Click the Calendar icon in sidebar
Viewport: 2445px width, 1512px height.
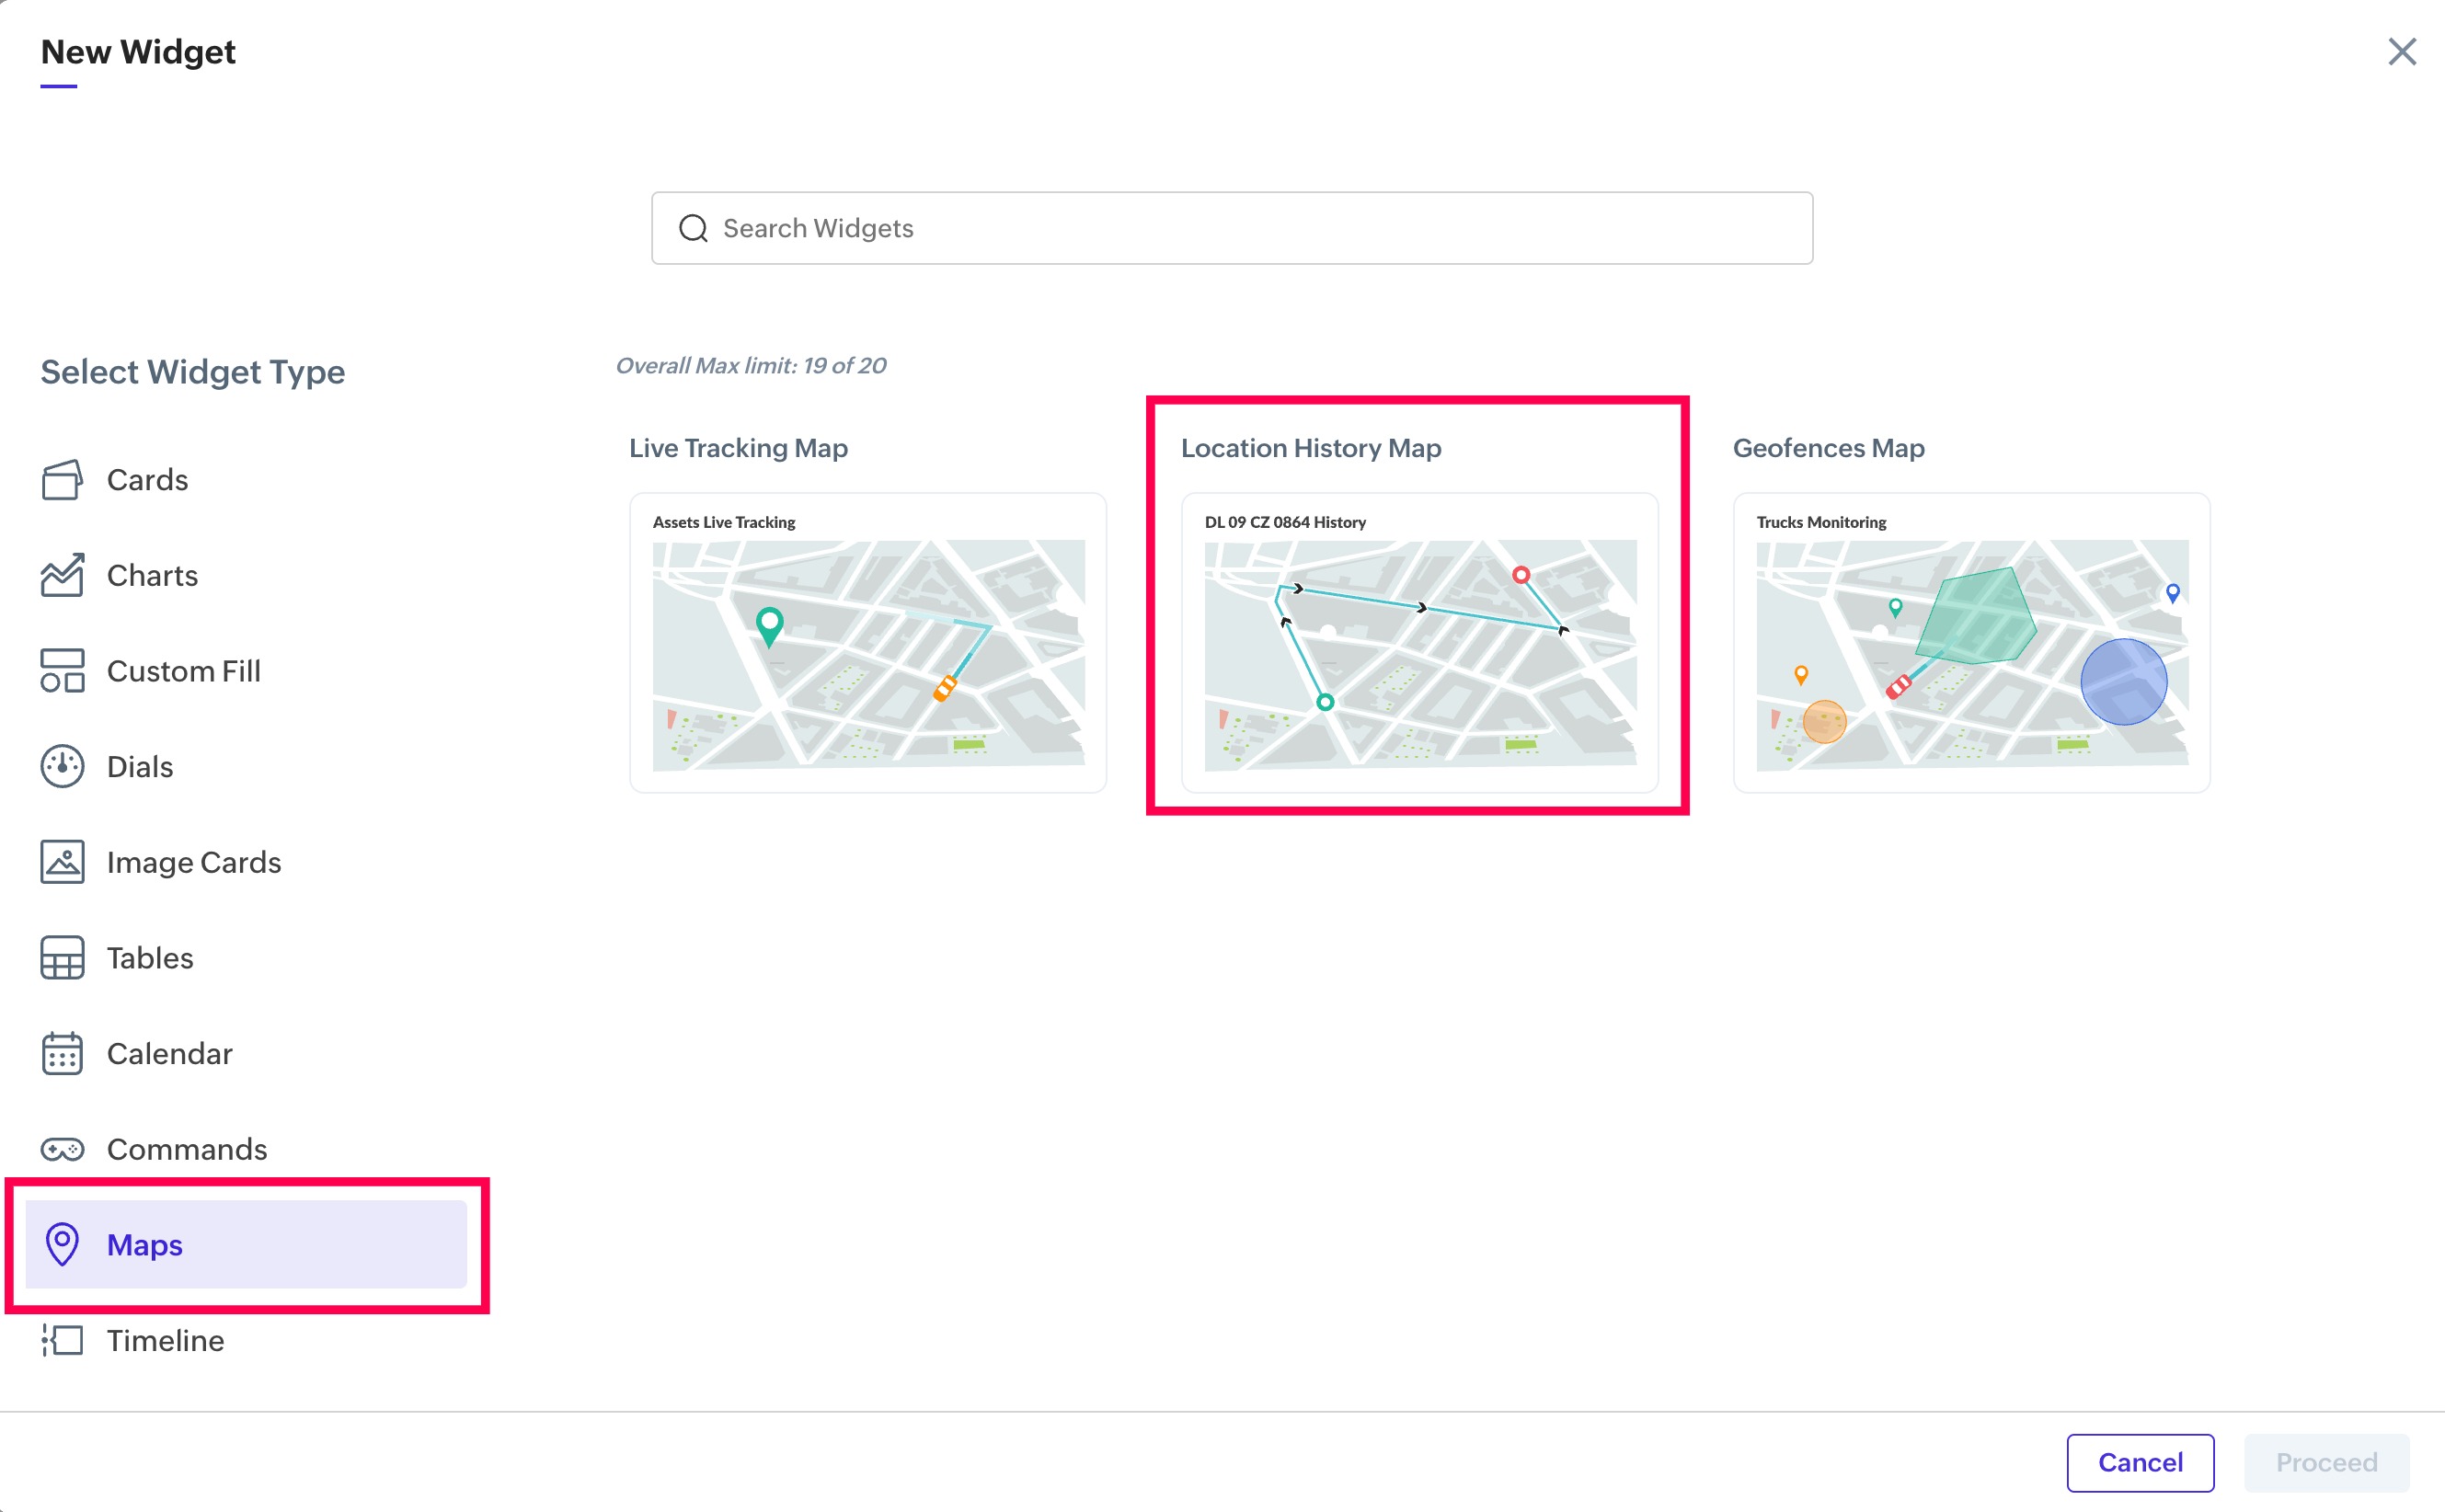tap(62, 1053)
